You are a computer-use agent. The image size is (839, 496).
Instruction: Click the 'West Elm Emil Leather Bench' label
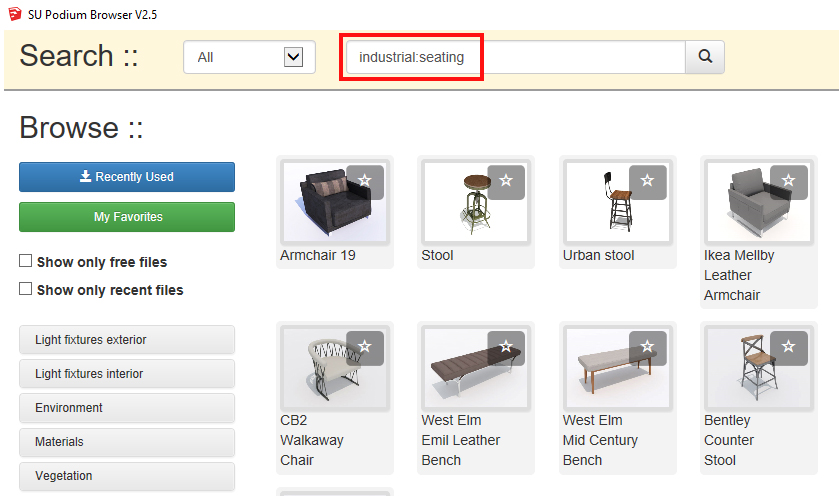(x=461, y=440)
